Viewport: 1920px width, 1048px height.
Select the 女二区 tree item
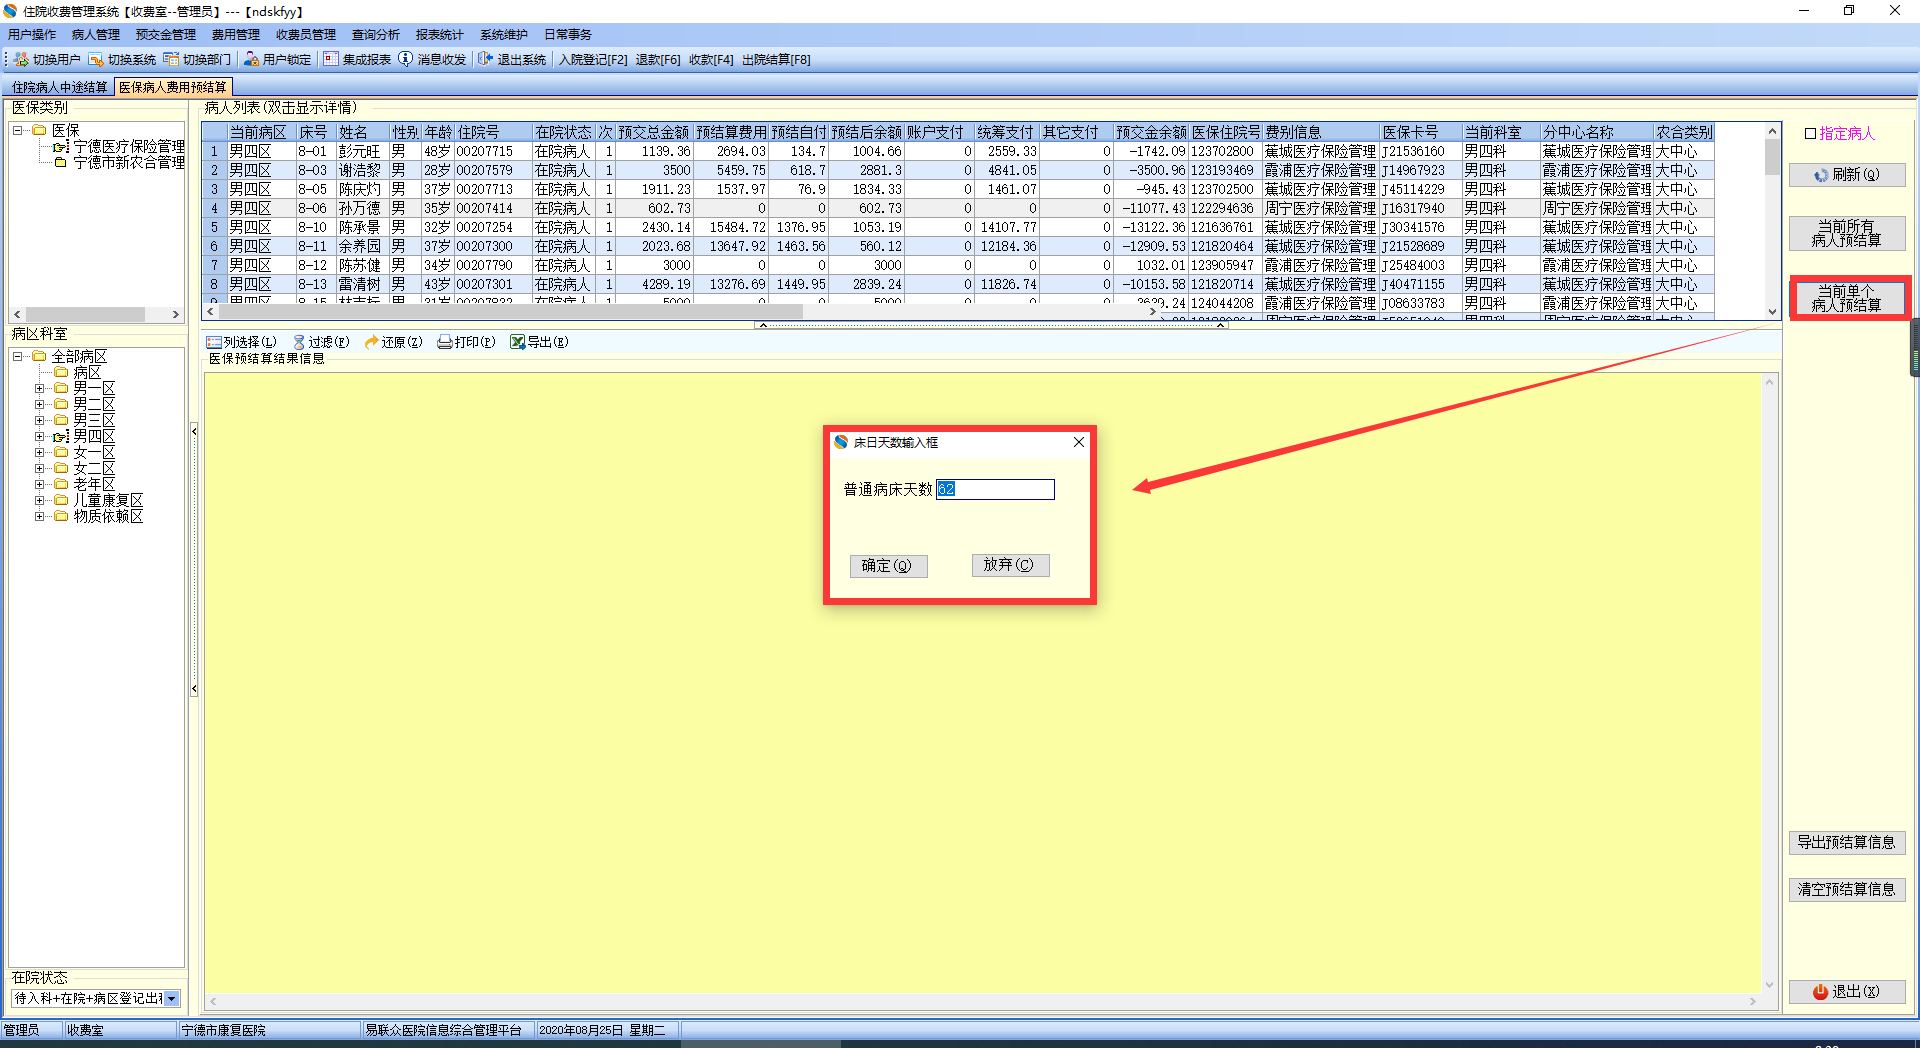tap(94, 468)
